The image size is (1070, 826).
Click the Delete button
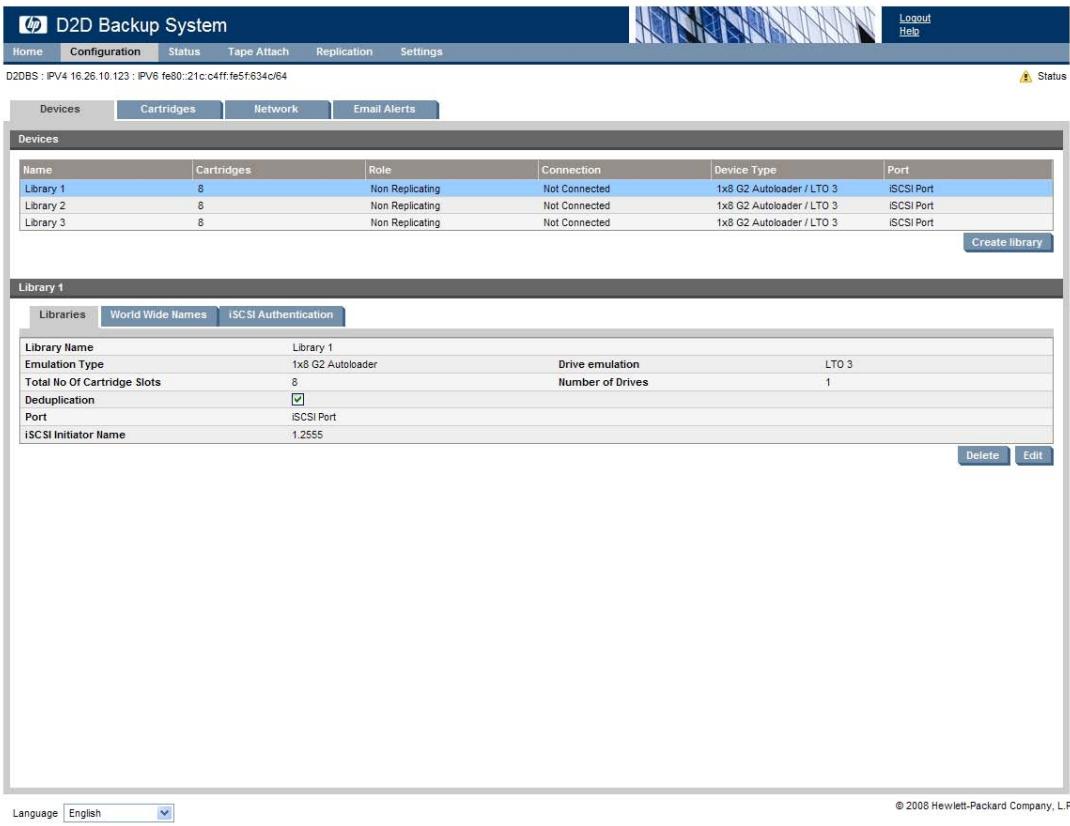coord(982,455)
